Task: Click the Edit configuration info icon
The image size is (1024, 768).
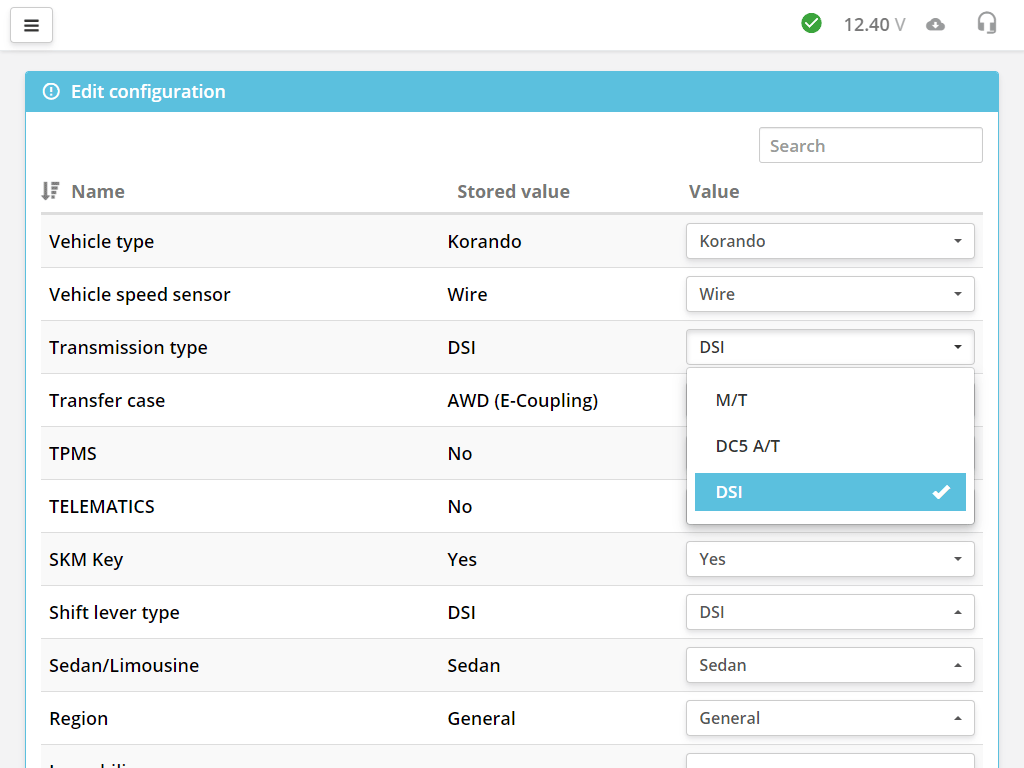Action: (x=51, y=92)
